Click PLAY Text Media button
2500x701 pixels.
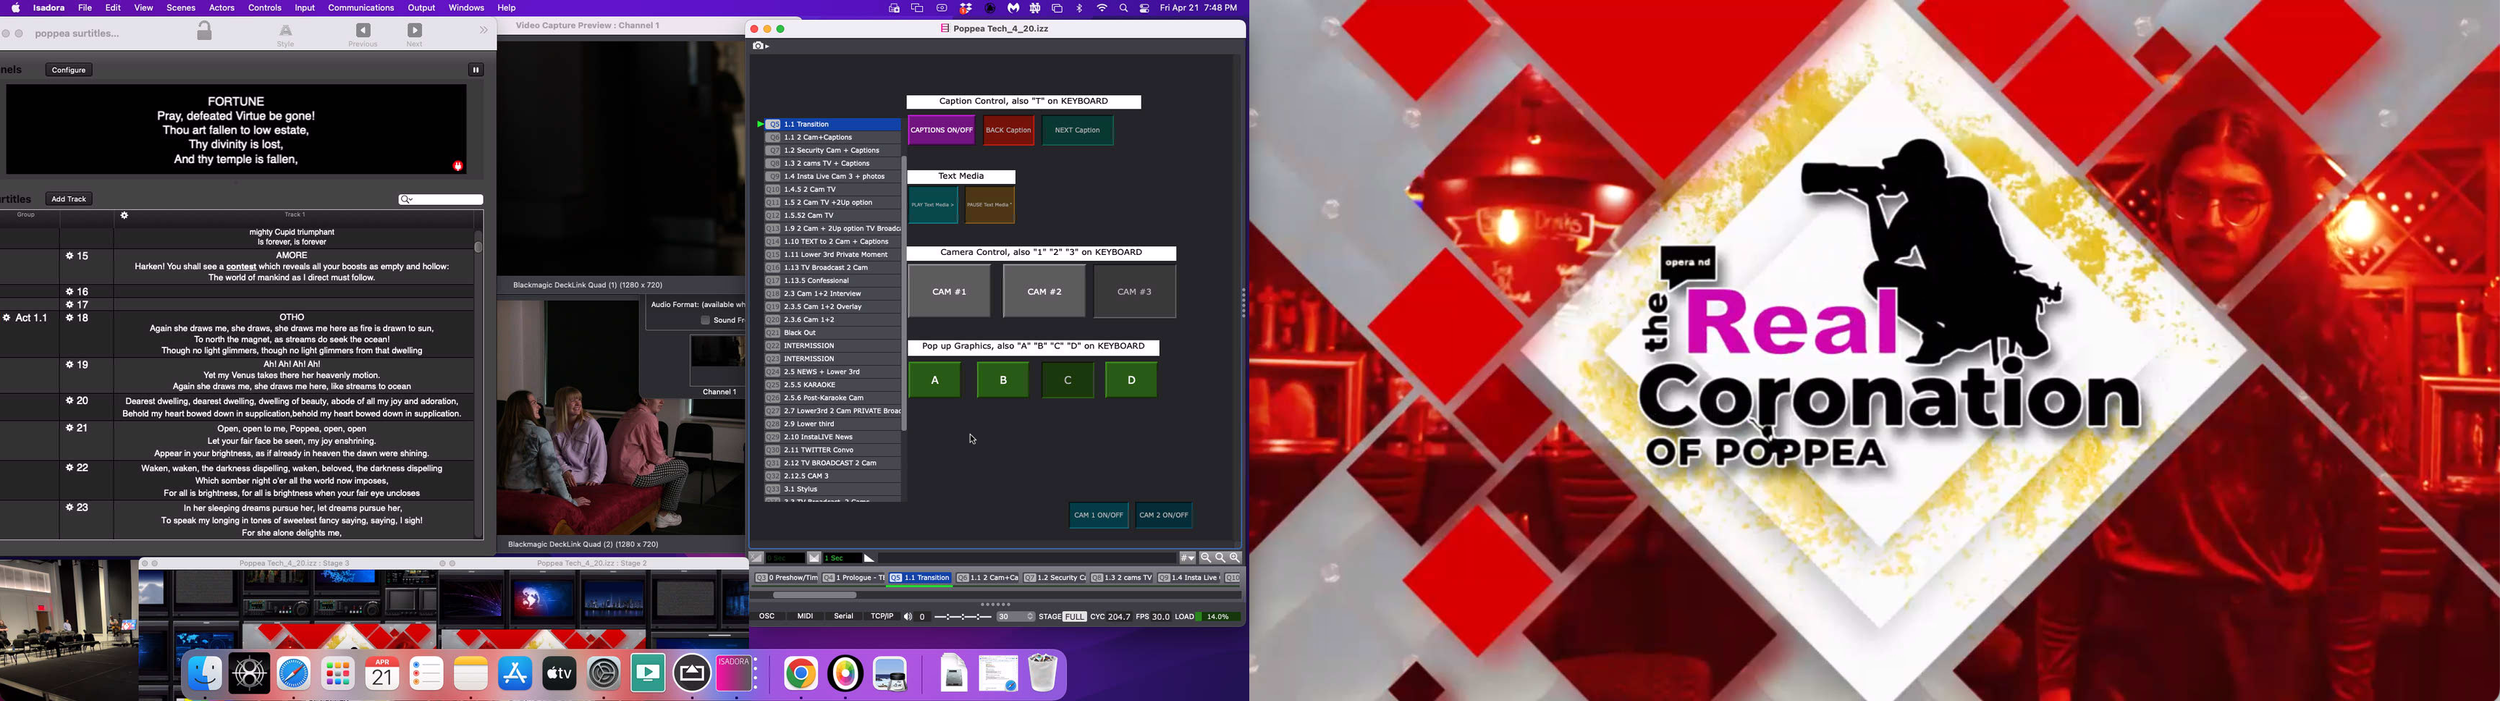click(x=933, y=205)
